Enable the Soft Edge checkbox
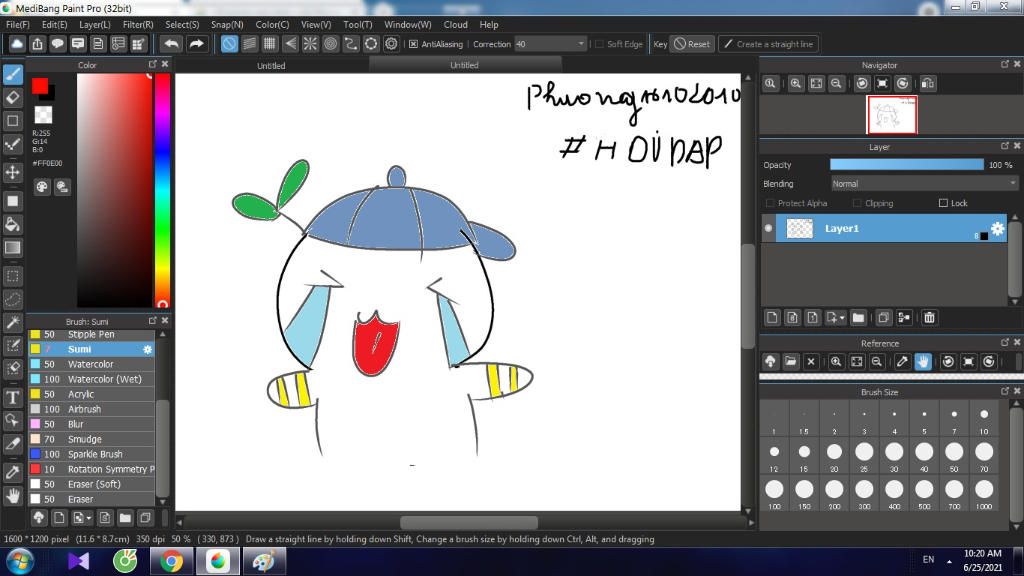The image size is (1024, 576). (599, 44)
